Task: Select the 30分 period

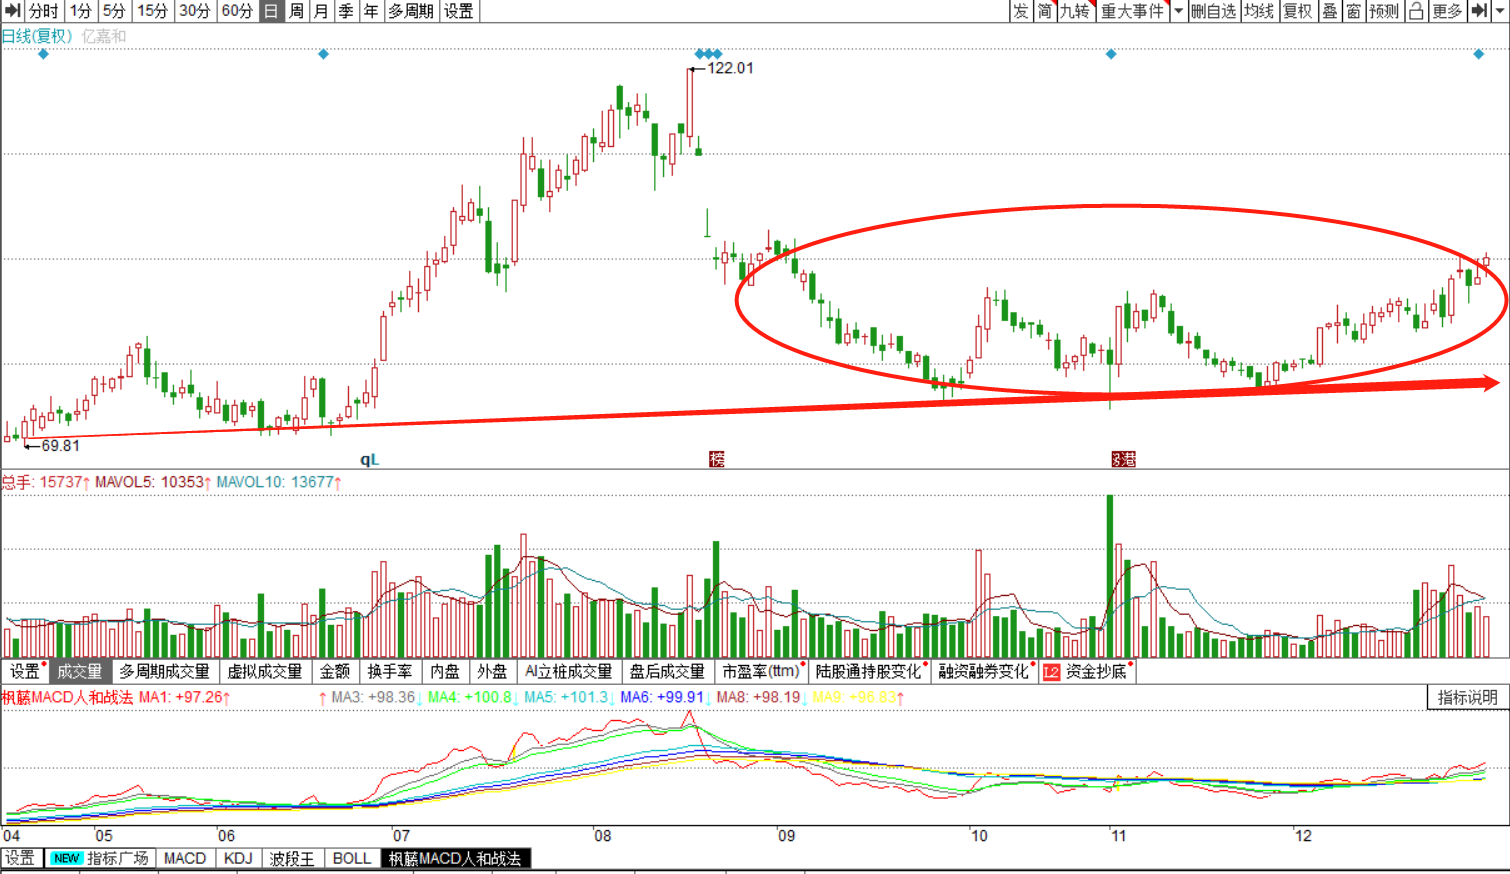Action: click(195, 11)
